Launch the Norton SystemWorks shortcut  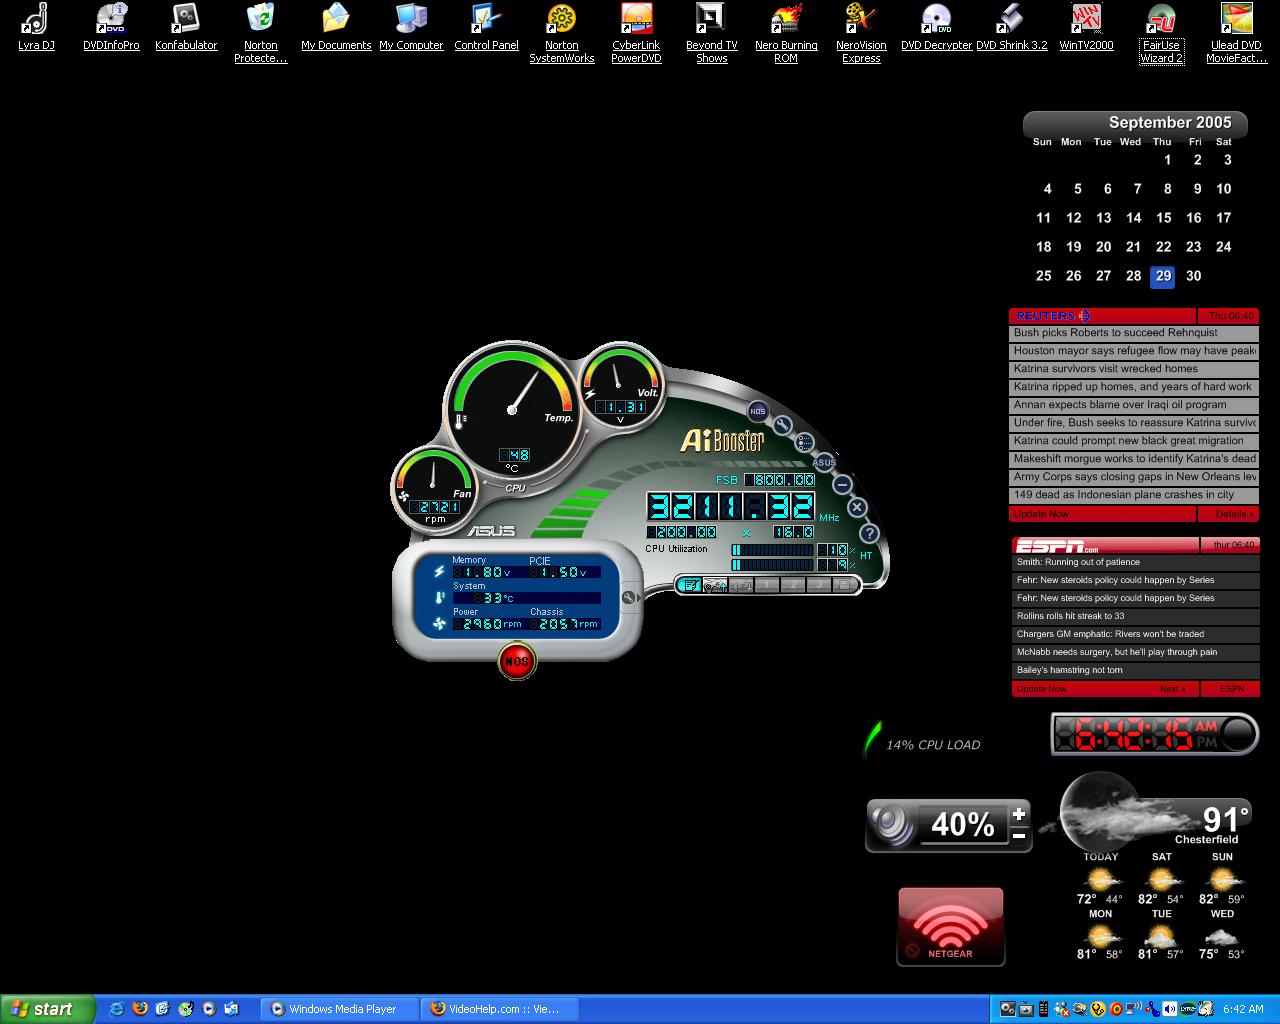point(561,33)
